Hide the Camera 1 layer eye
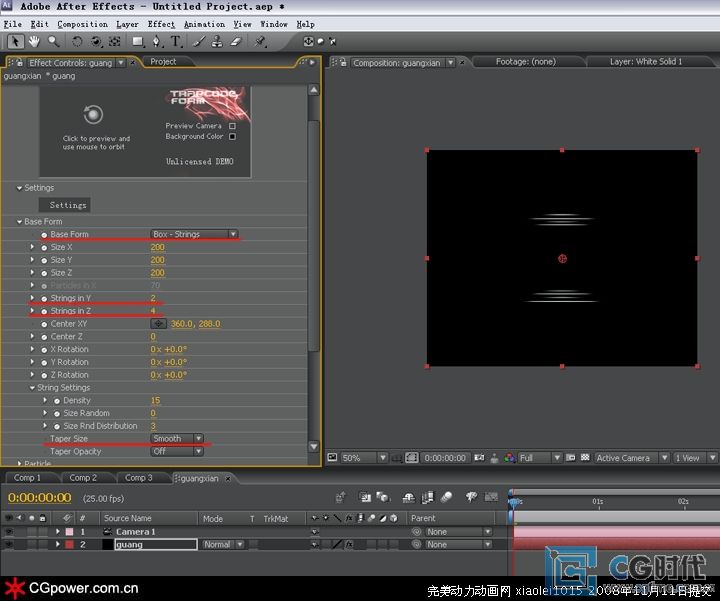 tap(8, 532)
